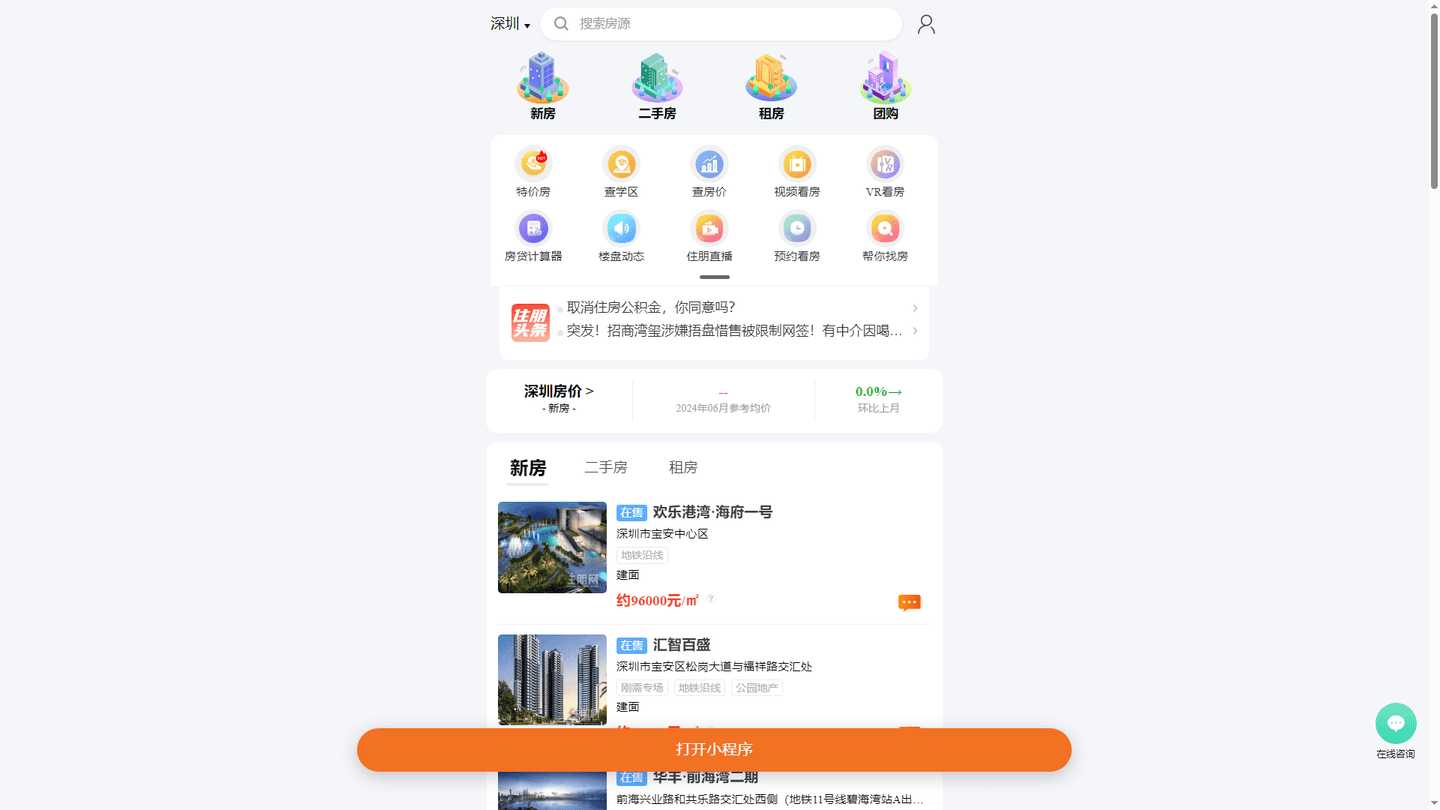Switch to the 二手房 listing tab
The image size is (1440, 810).
(606, 468)
